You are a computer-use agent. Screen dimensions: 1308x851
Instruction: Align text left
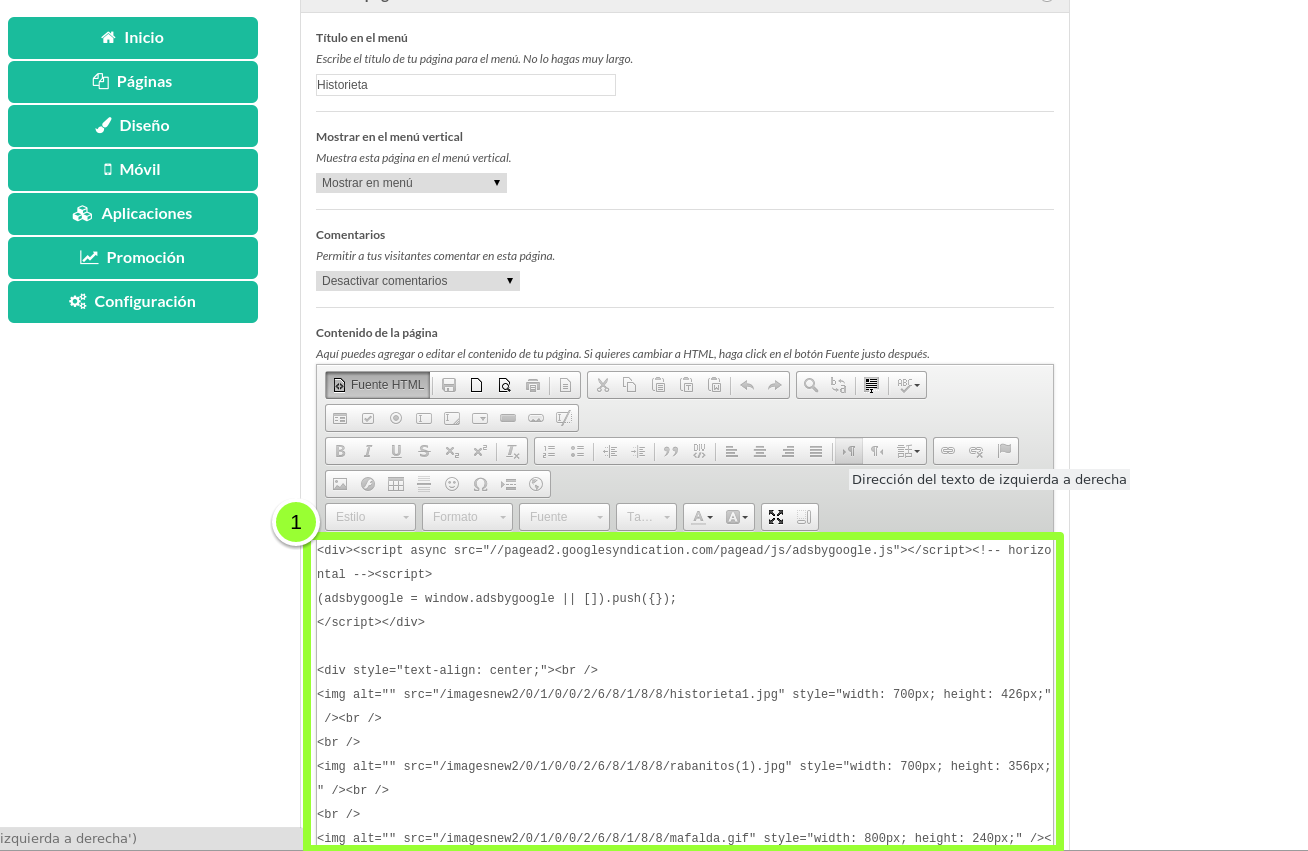[x=732, y=451]
